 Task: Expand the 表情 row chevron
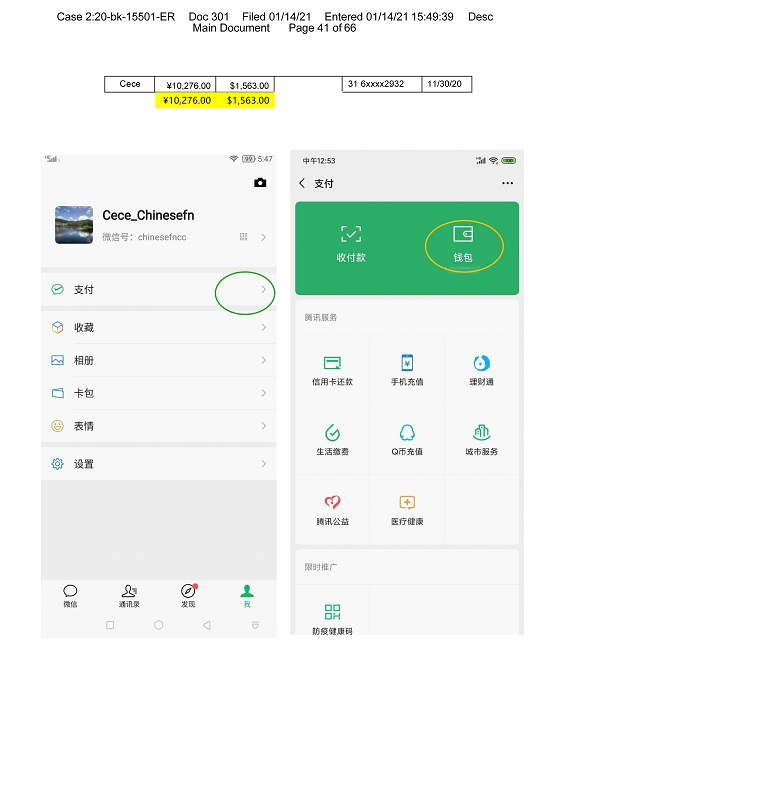[x=263, y=426]
